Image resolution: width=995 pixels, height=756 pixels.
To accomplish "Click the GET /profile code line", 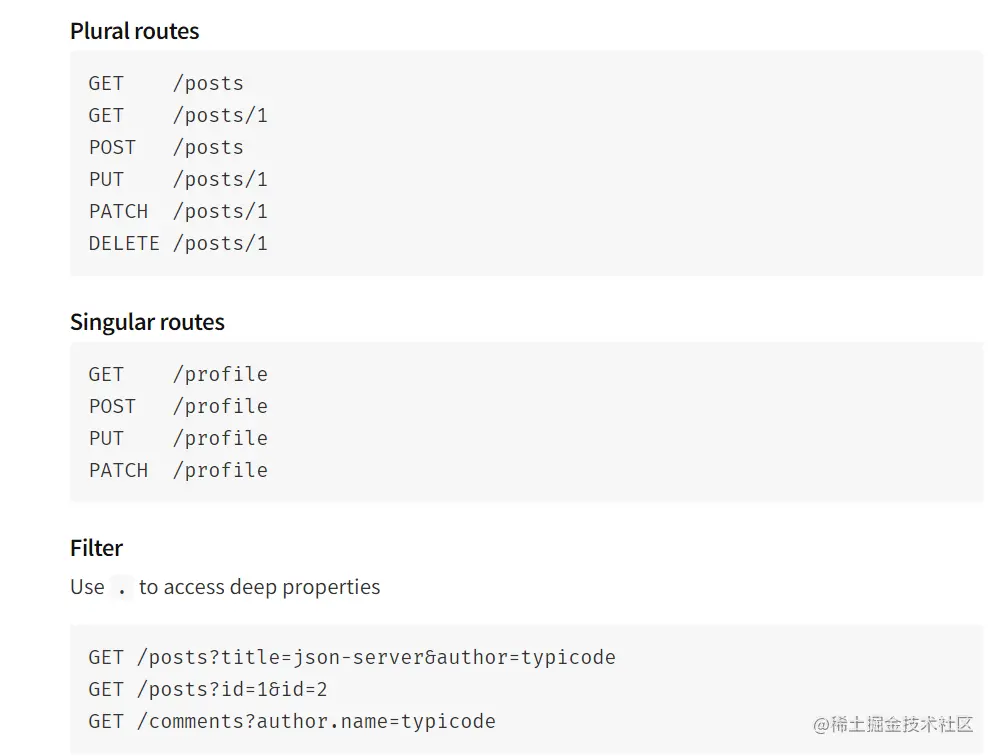I will point(178,374).
